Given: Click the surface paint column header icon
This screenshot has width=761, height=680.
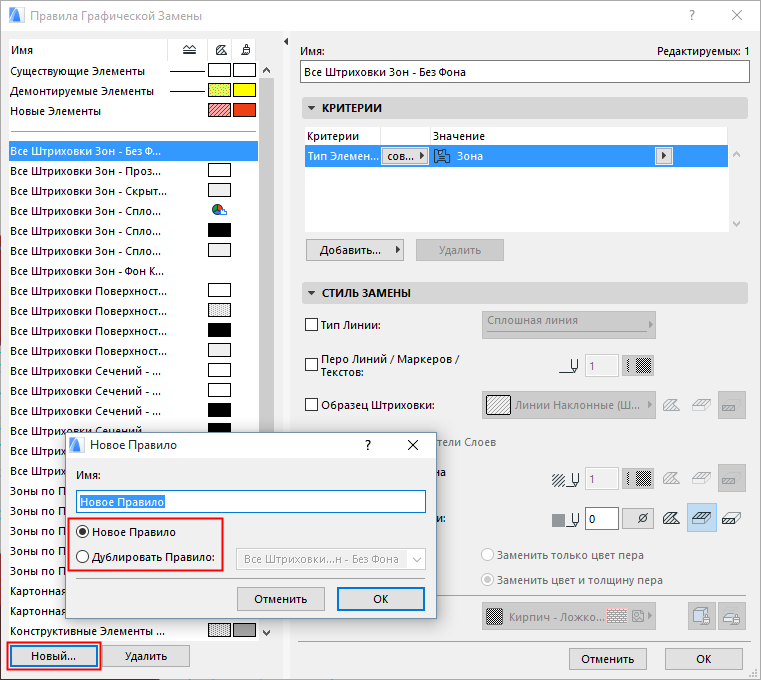Looking at the screenshot, I should 246,50.
